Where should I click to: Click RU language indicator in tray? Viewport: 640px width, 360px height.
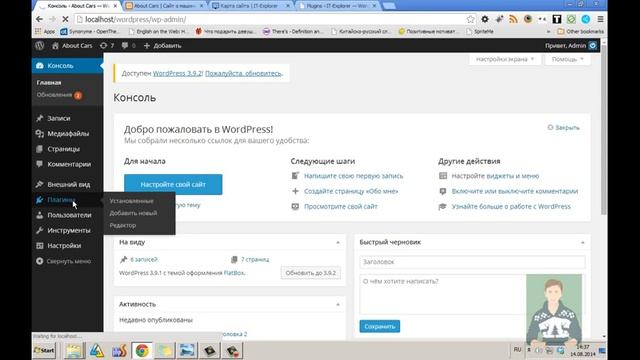point(517,350)
